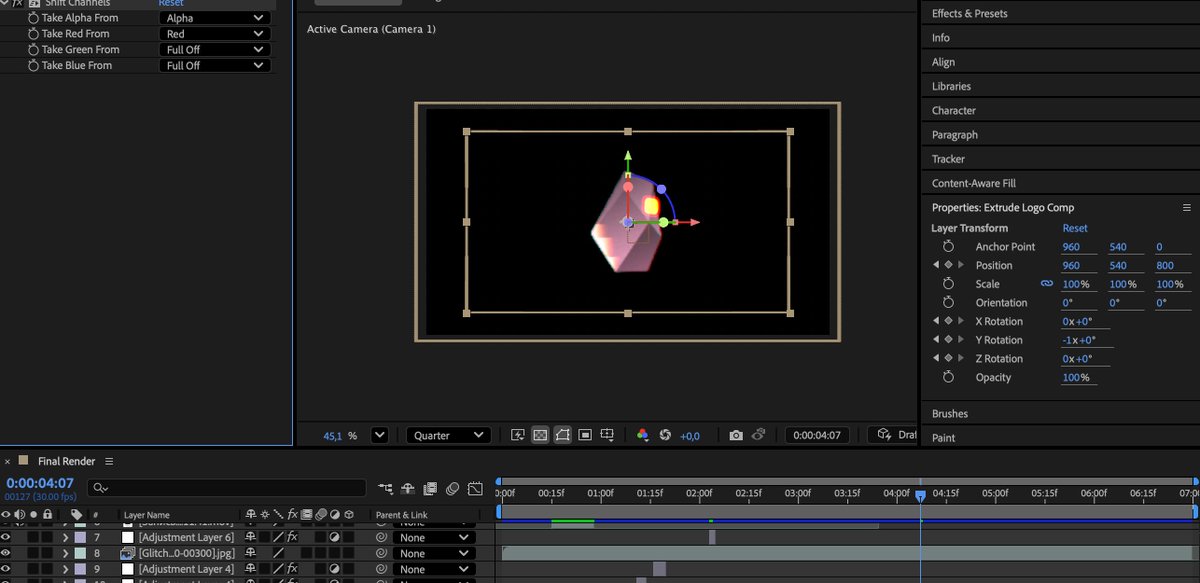Hide Adjustment Layer 6 with eye icon
1200x583 pixels.
[6, 537]
